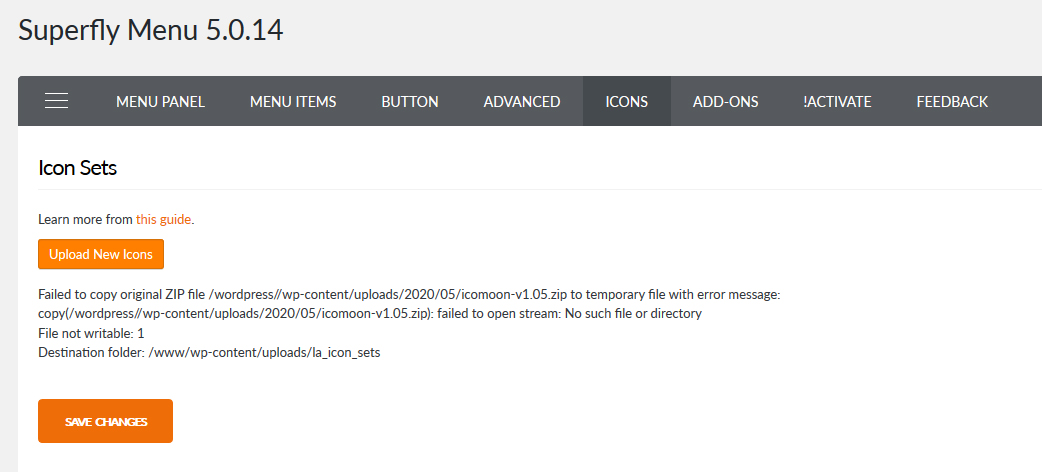Click the Upload New Icons button

101,254
